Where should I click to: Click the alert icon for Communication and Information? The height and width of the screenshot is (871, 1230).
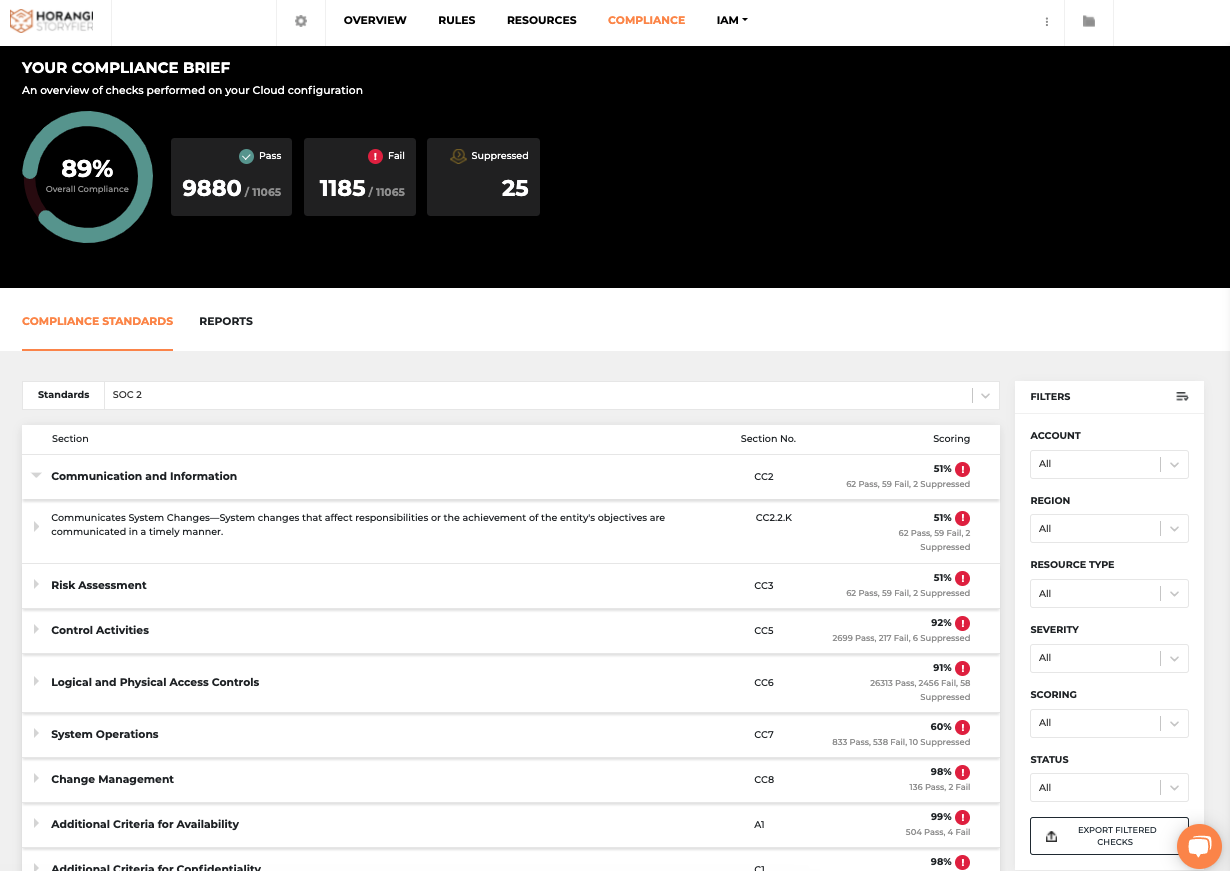pos(962,469)
